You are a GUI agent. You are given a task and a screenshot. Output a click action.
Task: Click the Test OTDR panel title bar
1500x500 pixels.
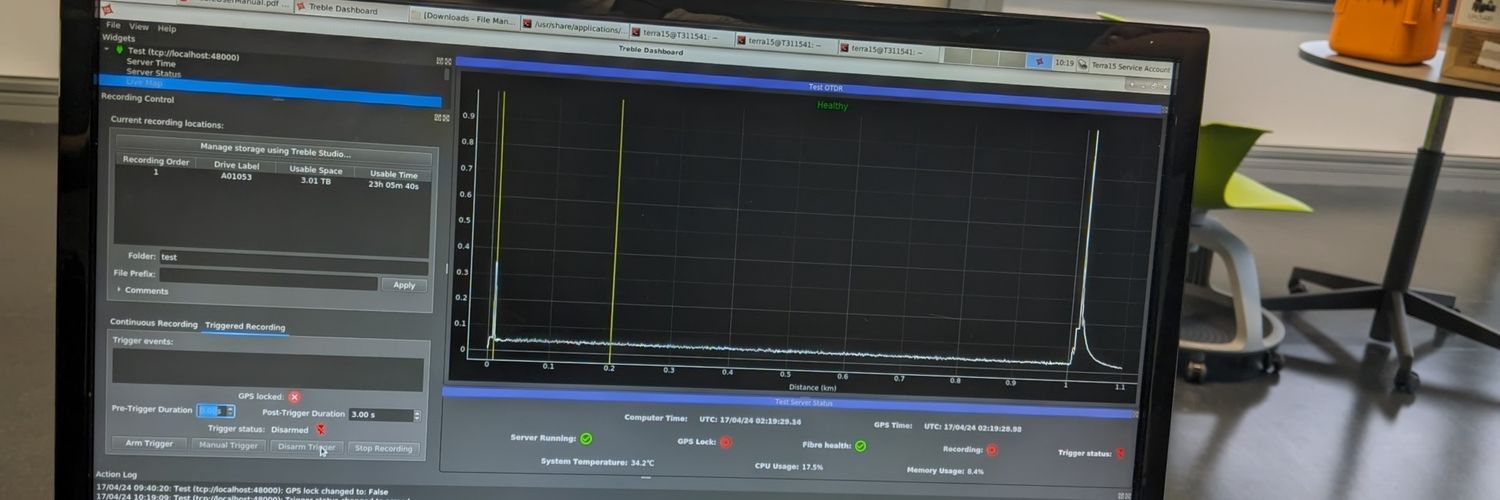[x=810, y=87]
